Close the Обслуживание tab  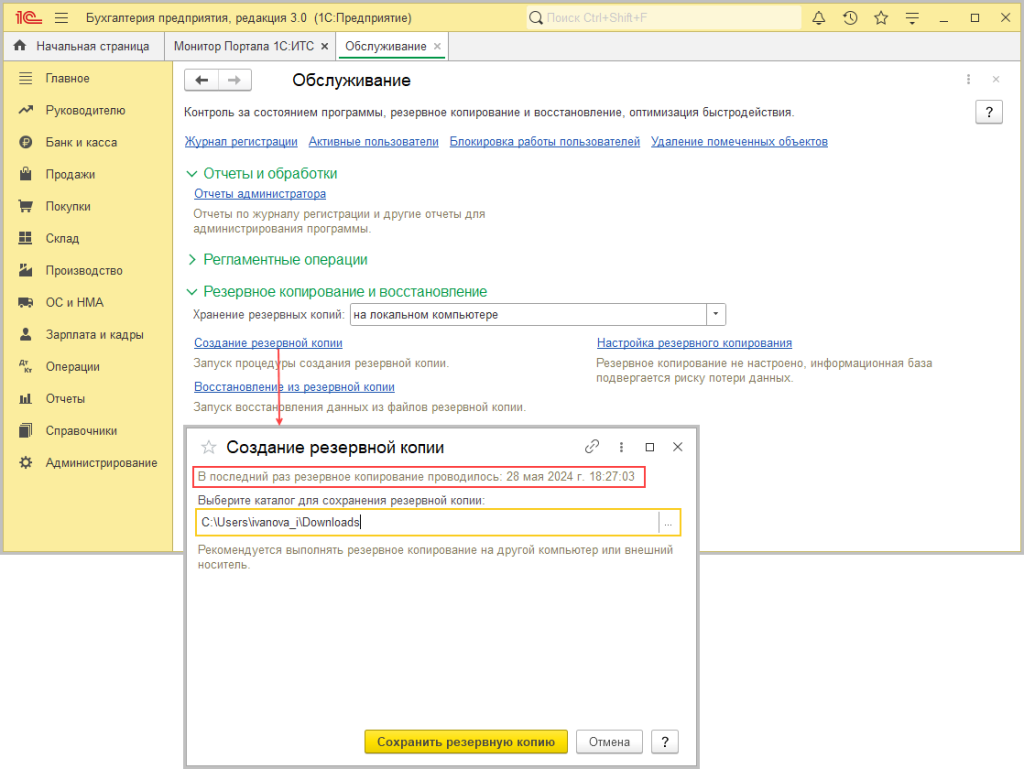click(438, 46)
